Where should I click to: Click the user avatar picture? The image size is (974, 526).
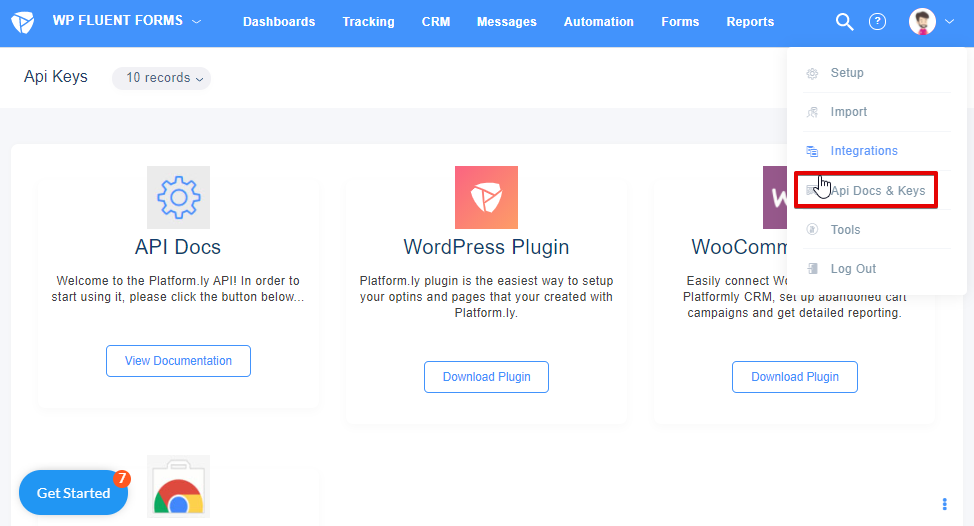[x=922, y=22]
